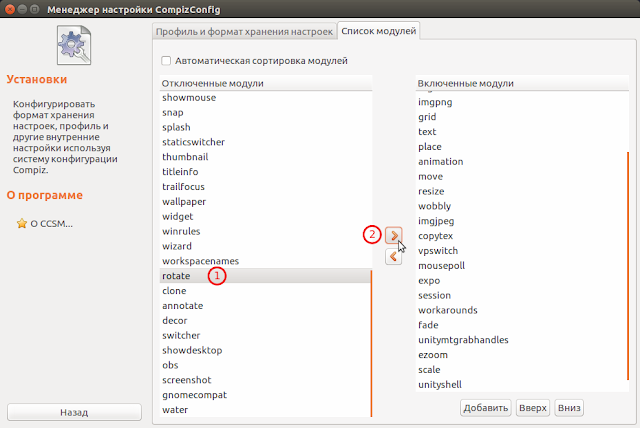Open the О CCSM... about link

[51, 224]
